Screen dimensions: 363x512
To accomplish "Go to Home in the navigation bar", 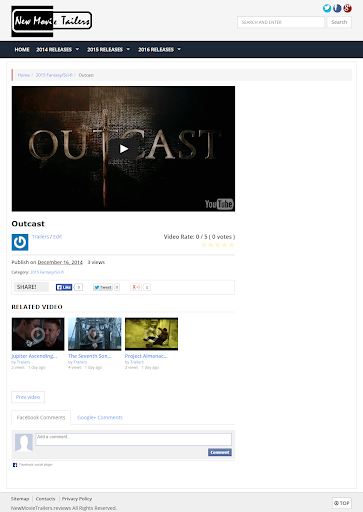I will (x=22, y=50).
